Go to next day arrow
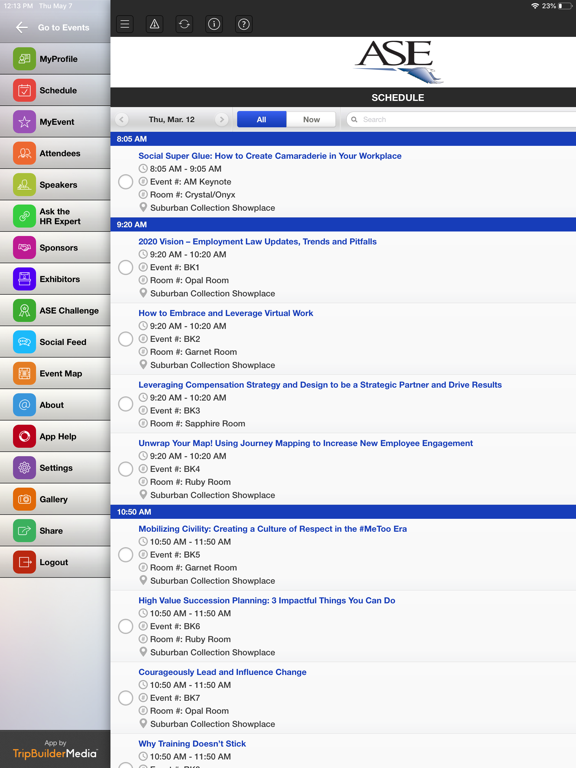The width and height of the screenshot is (576, 768). point(221,120)
